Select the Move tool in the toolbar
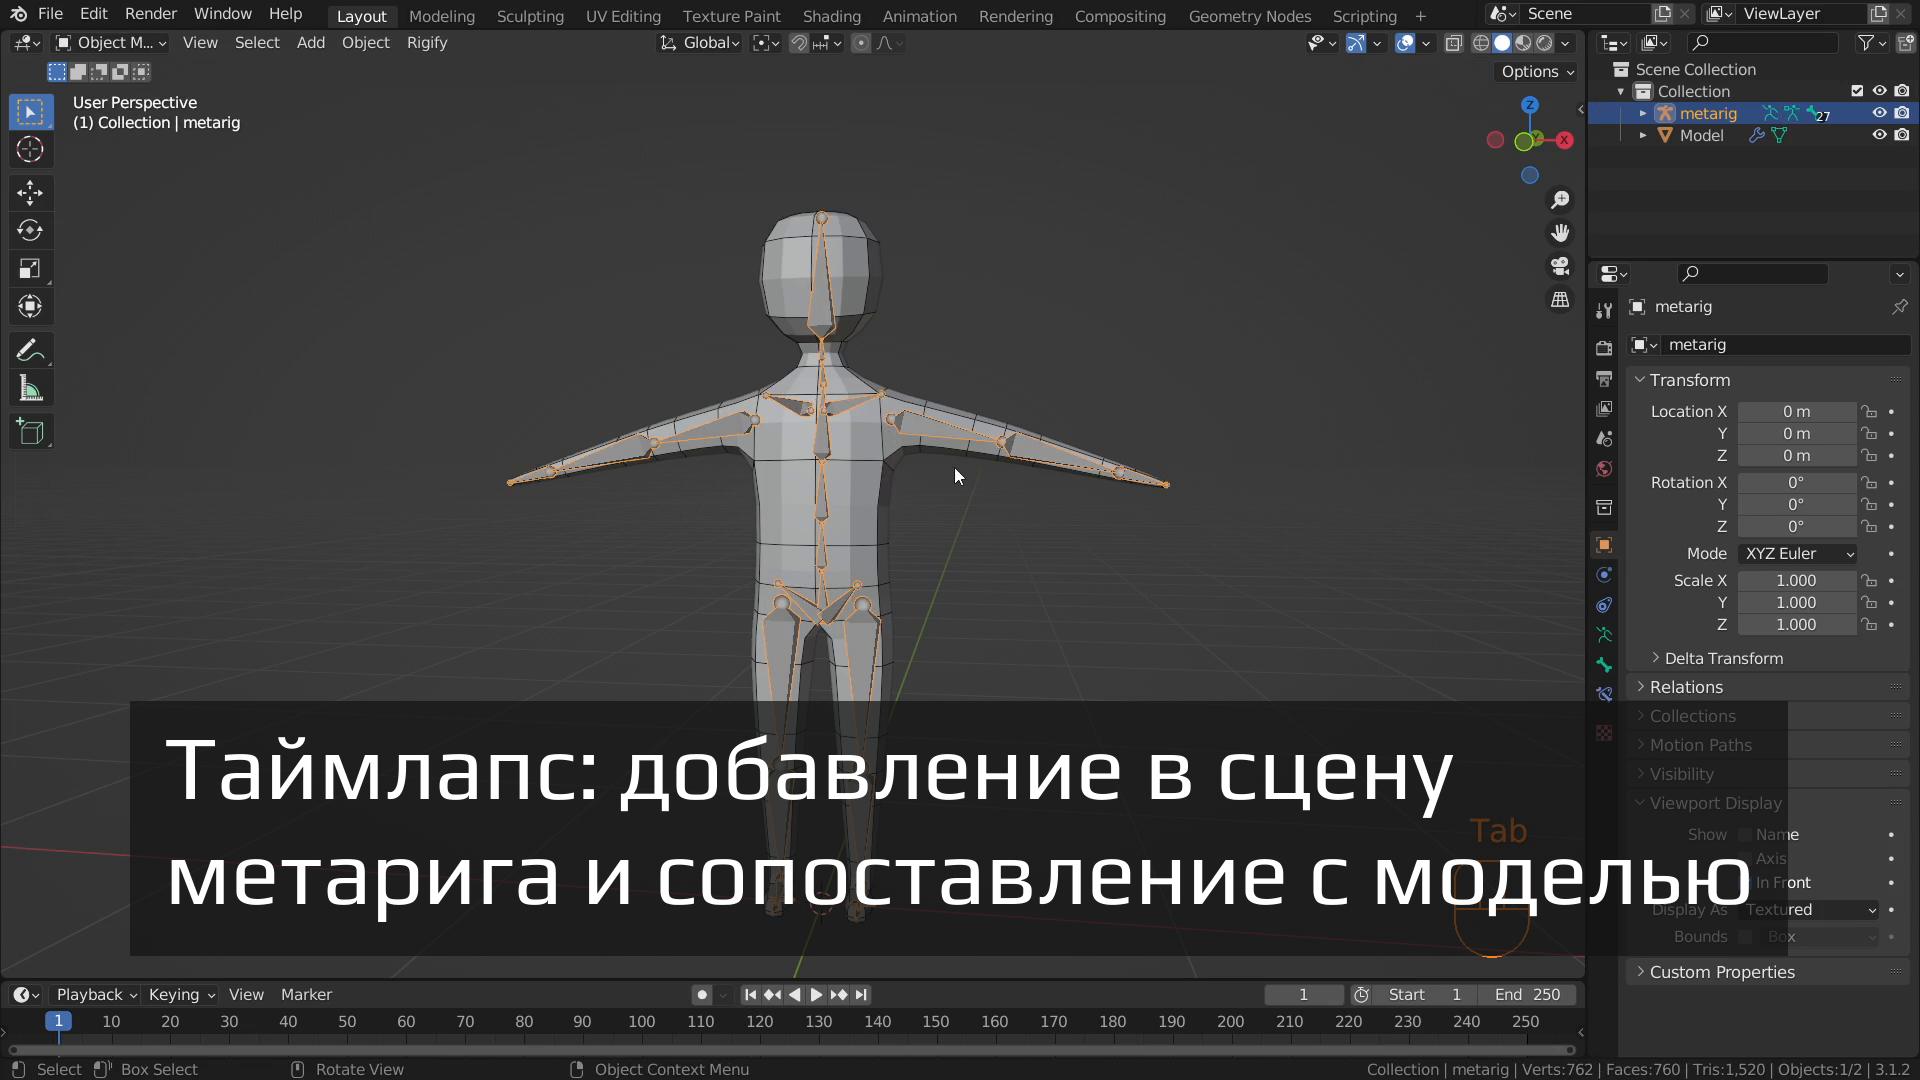Screen dimensions: 1920x1080 pos(30,192)
